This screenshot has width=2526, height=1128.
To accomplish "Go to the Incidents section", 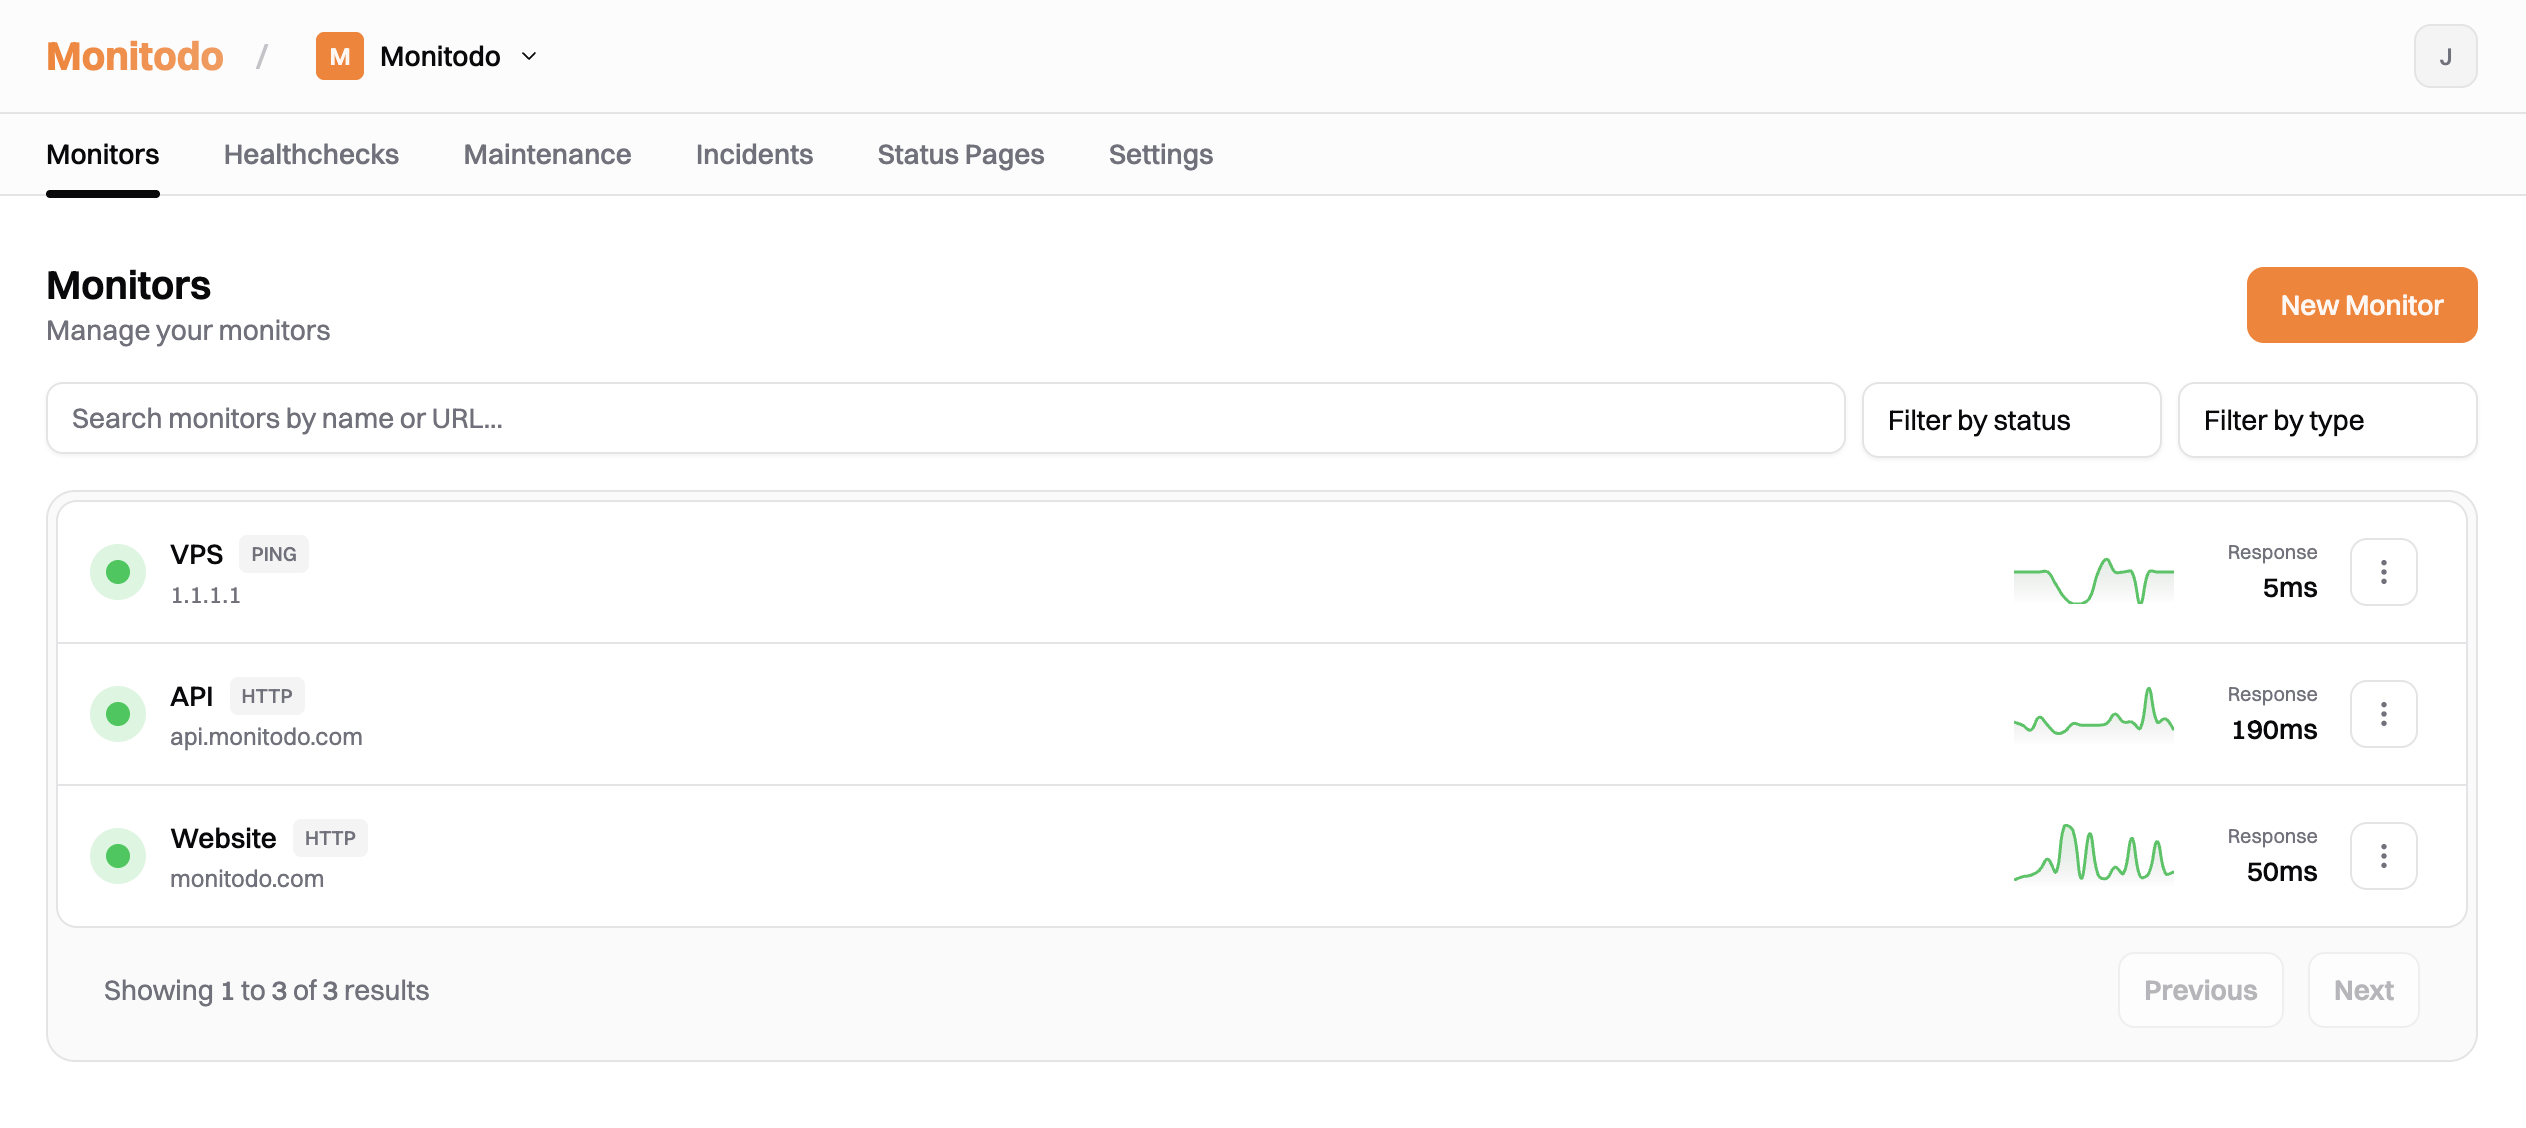I will [754, 154].
